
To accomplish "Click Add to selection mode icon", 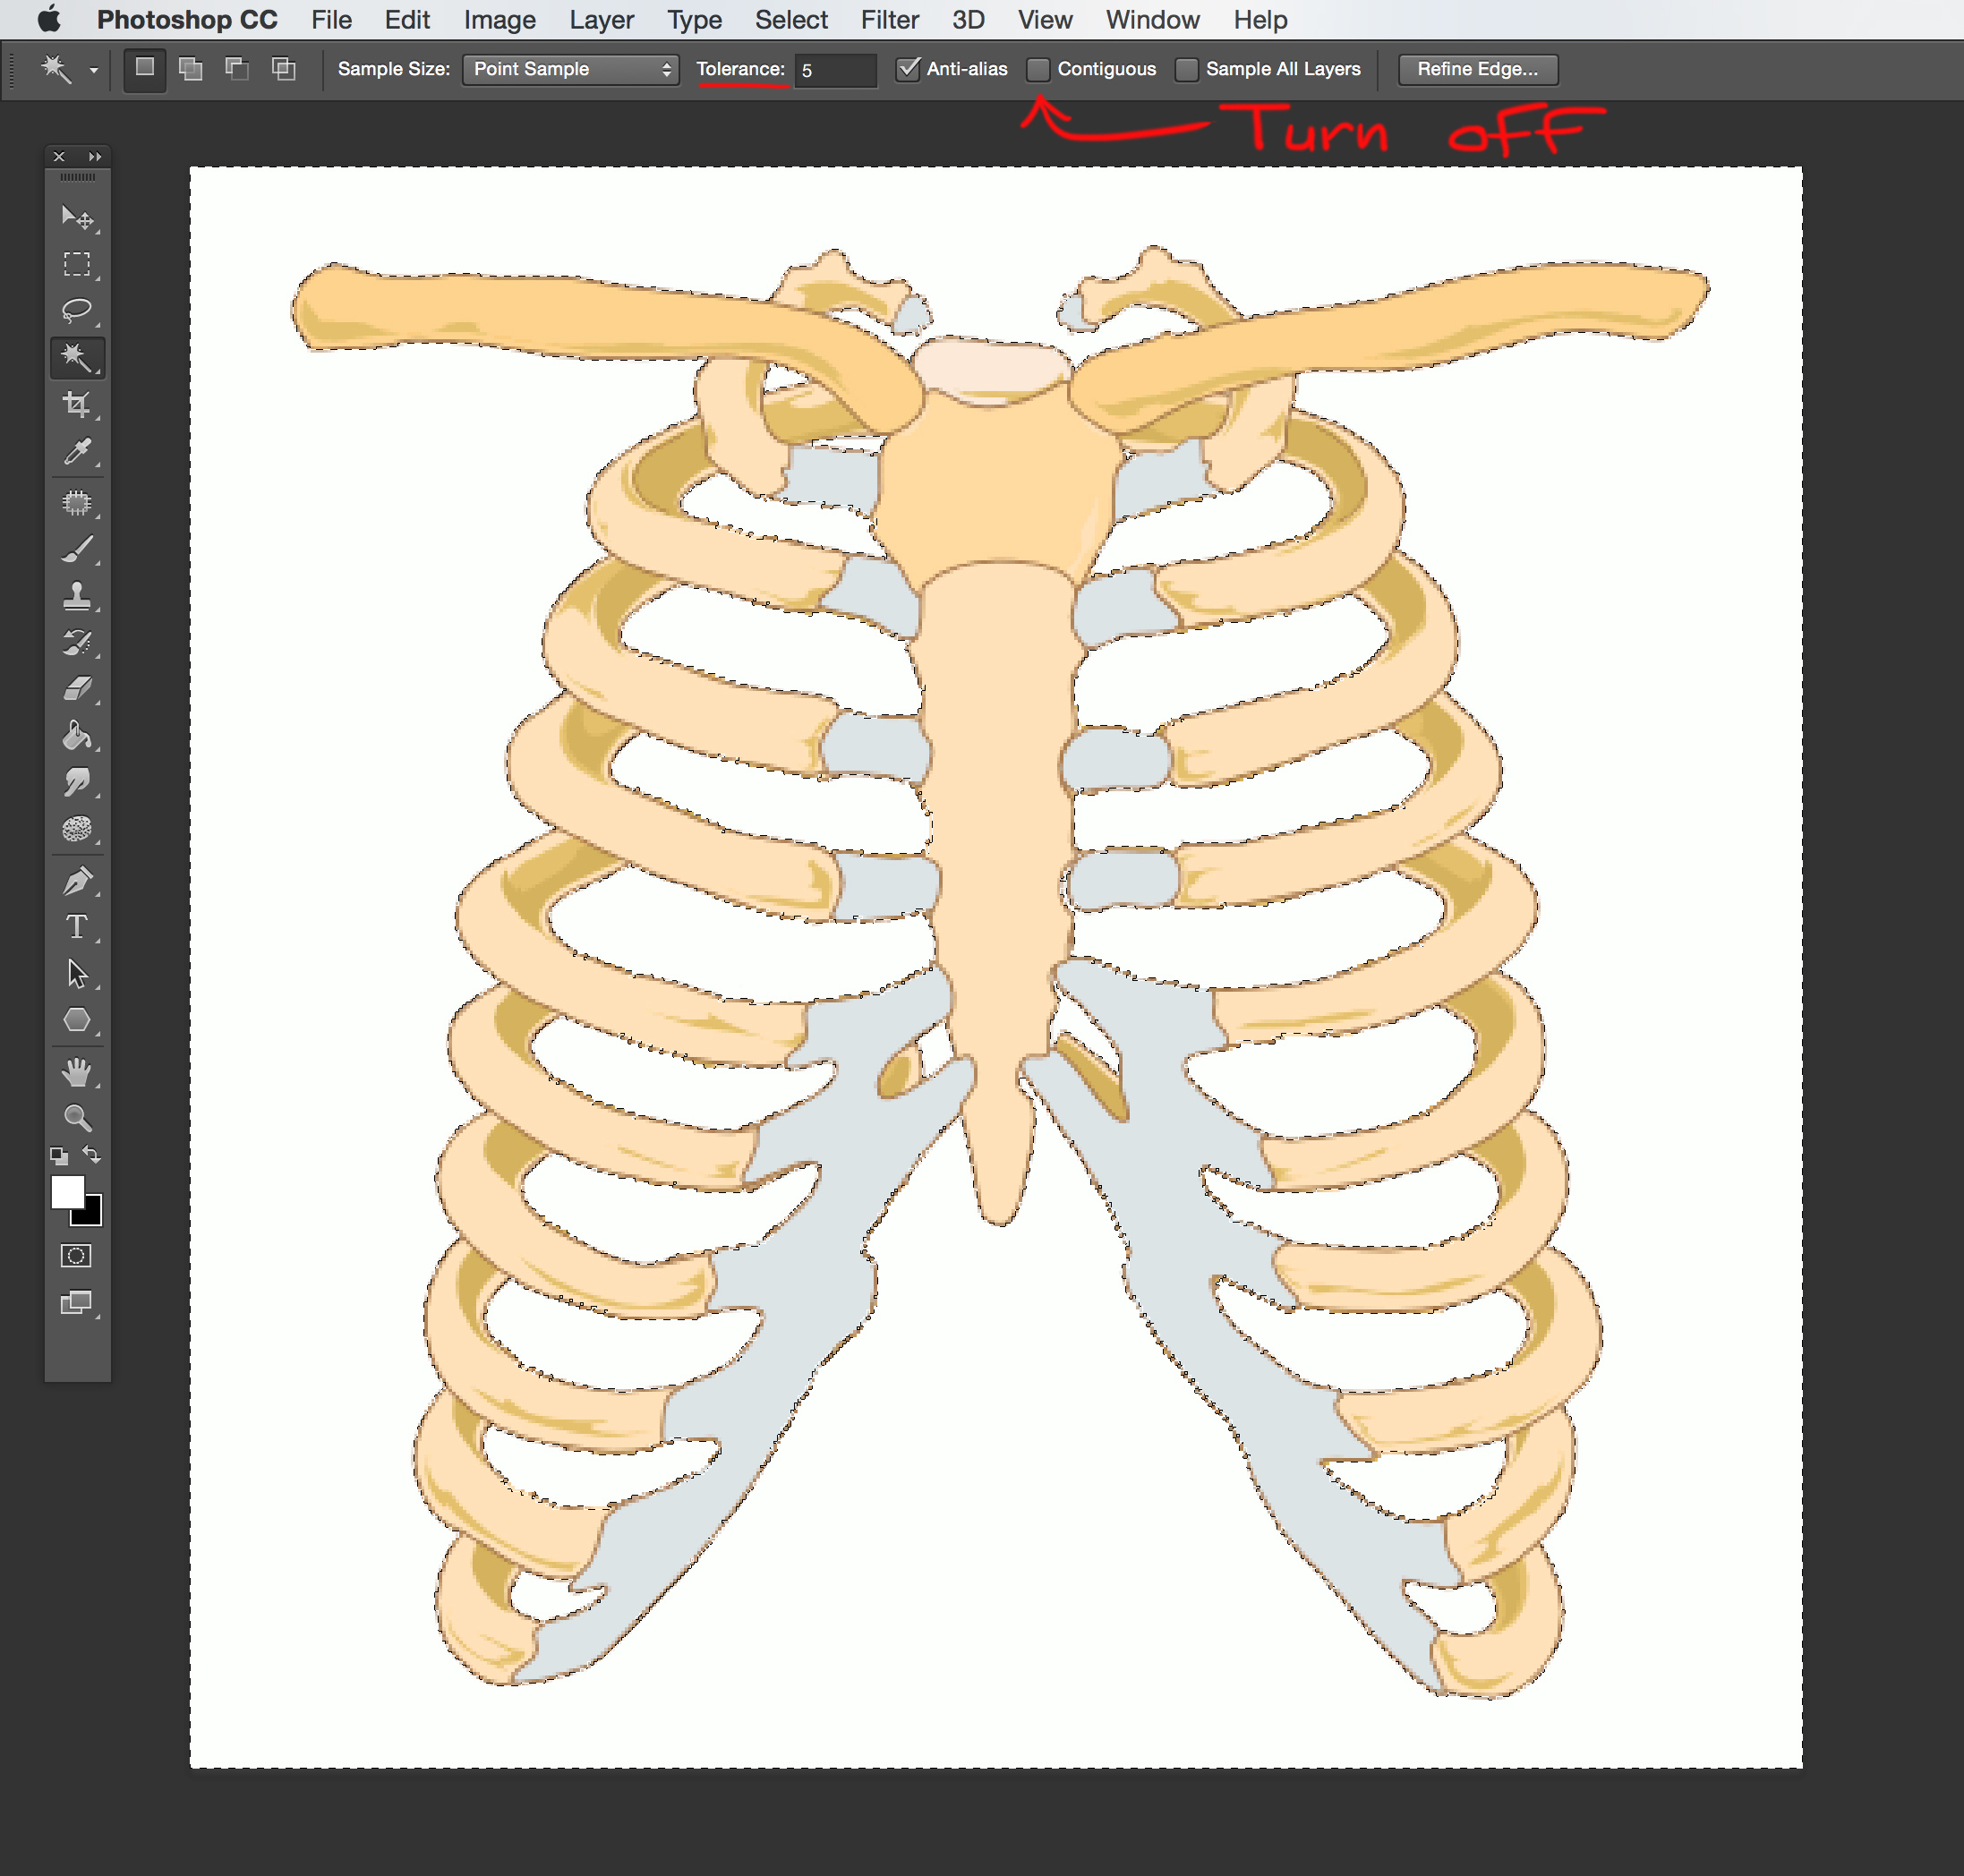I will click(x=190, y=68).
